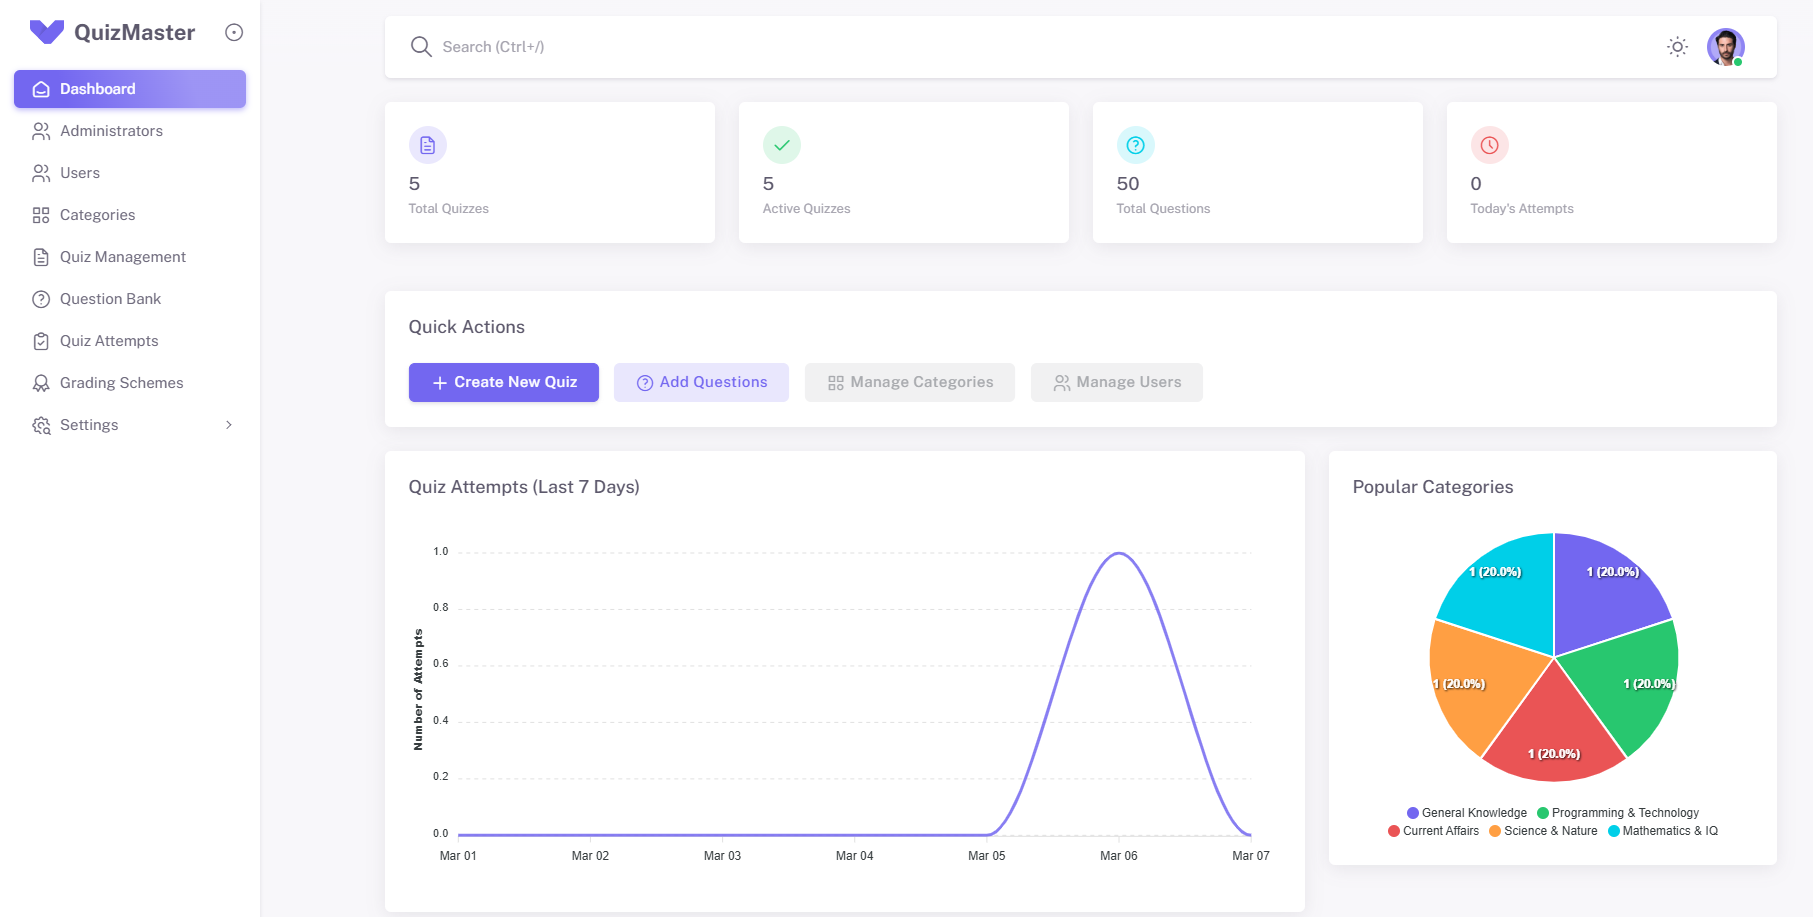Open Quiz Management in the sidebar
The width and height of the screenshot is (1813, 917).
(x=130, y=257)
